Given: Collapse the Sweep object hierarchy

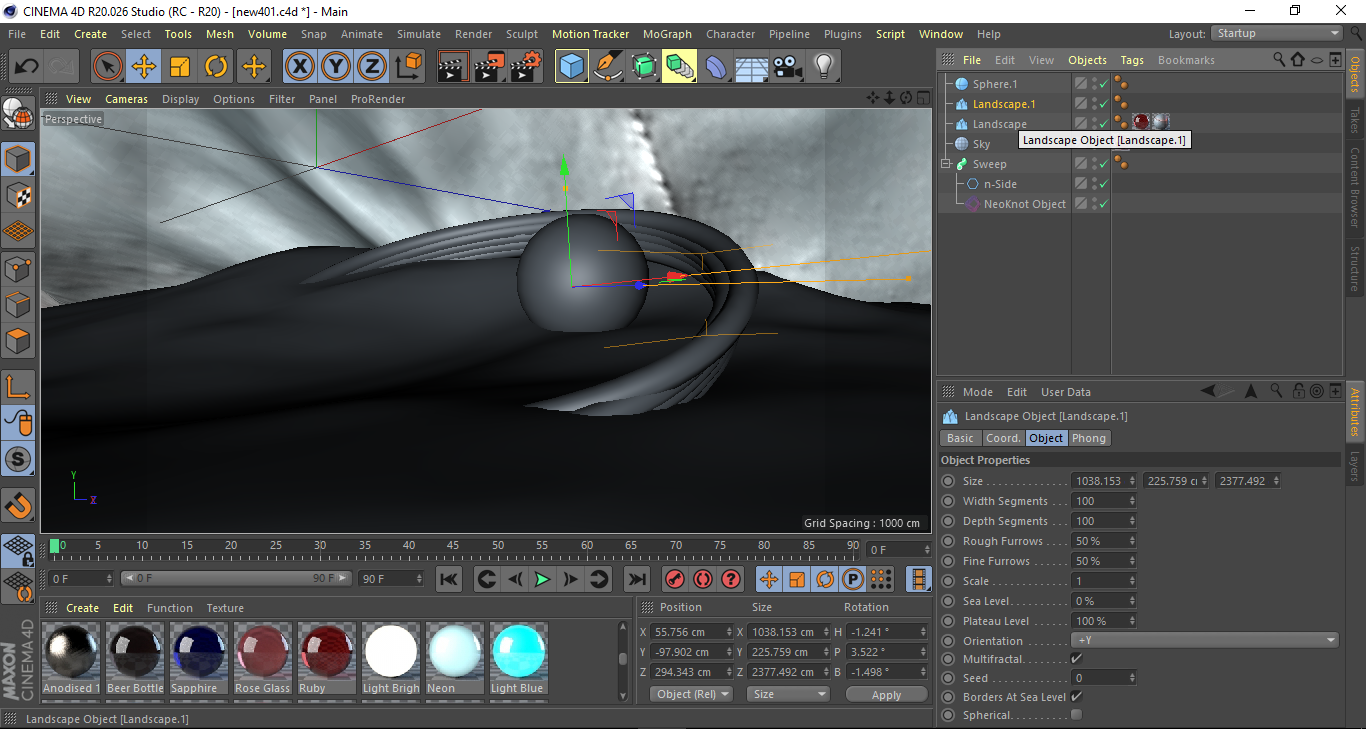Looking at the screenshot, I should click(x=945, y=164).
